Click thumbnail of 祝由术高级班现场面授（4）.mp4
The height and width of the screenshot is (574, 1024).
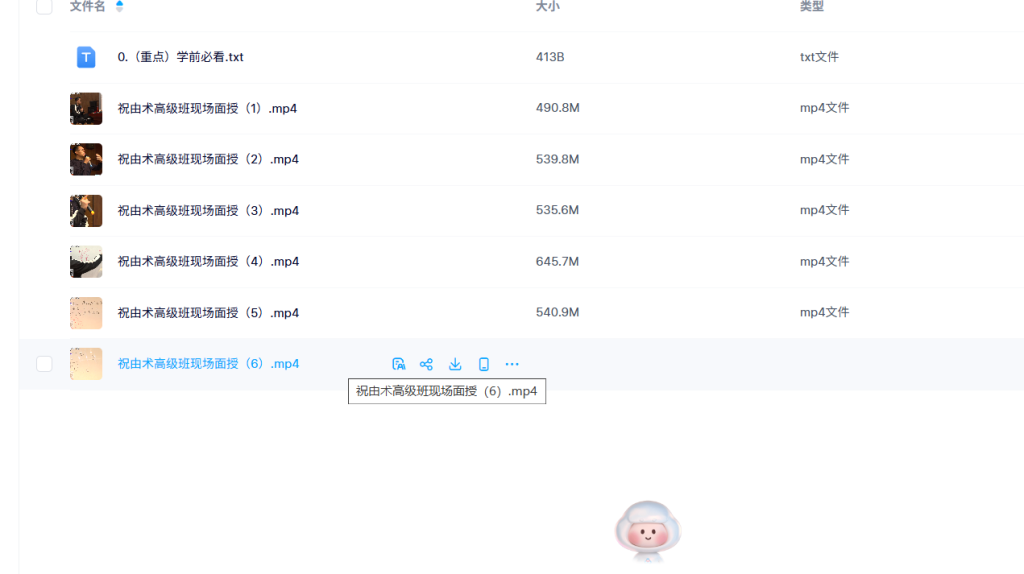click(86, 261)
